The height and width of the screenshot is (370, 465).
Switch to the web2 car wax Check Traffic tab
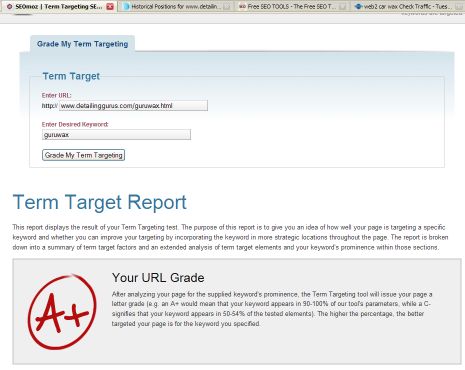(x=408, y=6)
